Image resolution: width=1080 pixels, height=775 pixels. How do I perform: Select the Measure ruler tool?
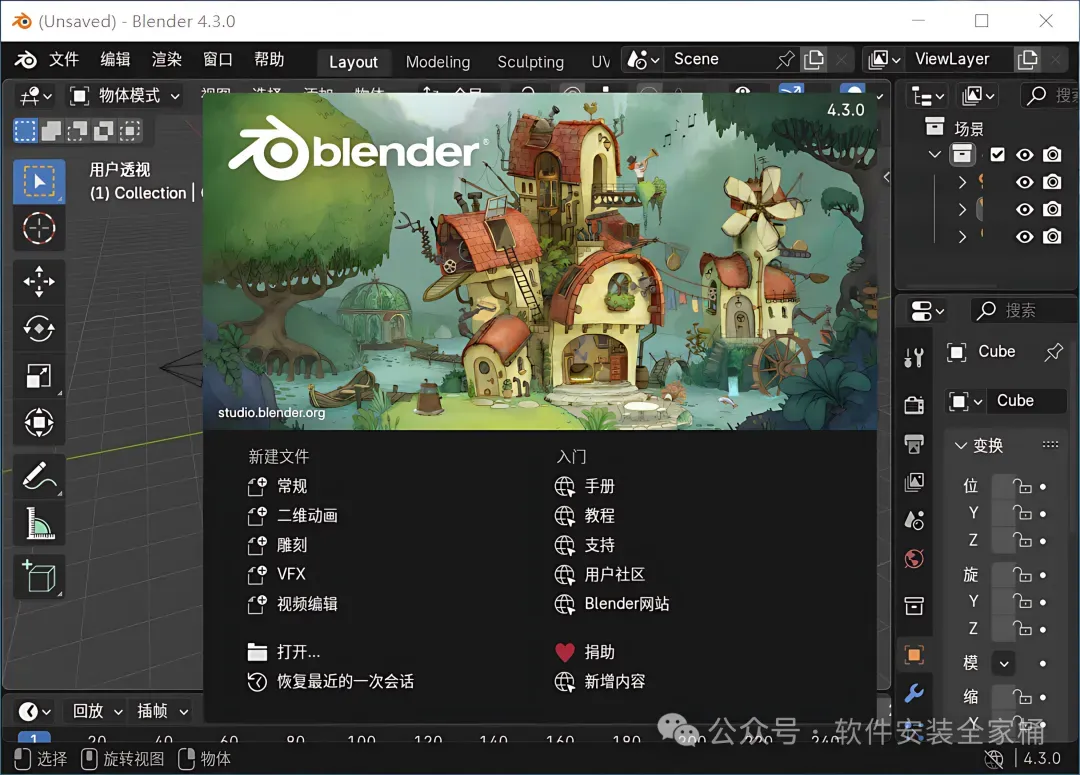[x=39, y=523]
